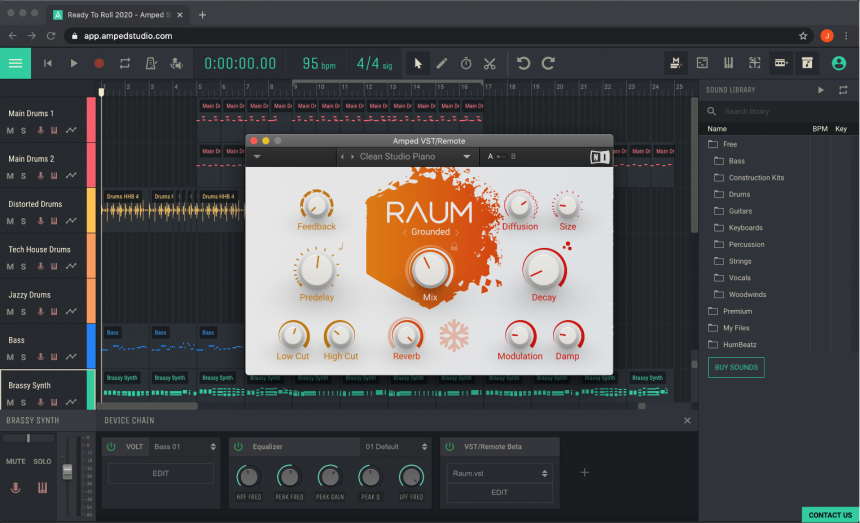Click MUTE in Brassy Synth channel strip

[x=15, y=462]
